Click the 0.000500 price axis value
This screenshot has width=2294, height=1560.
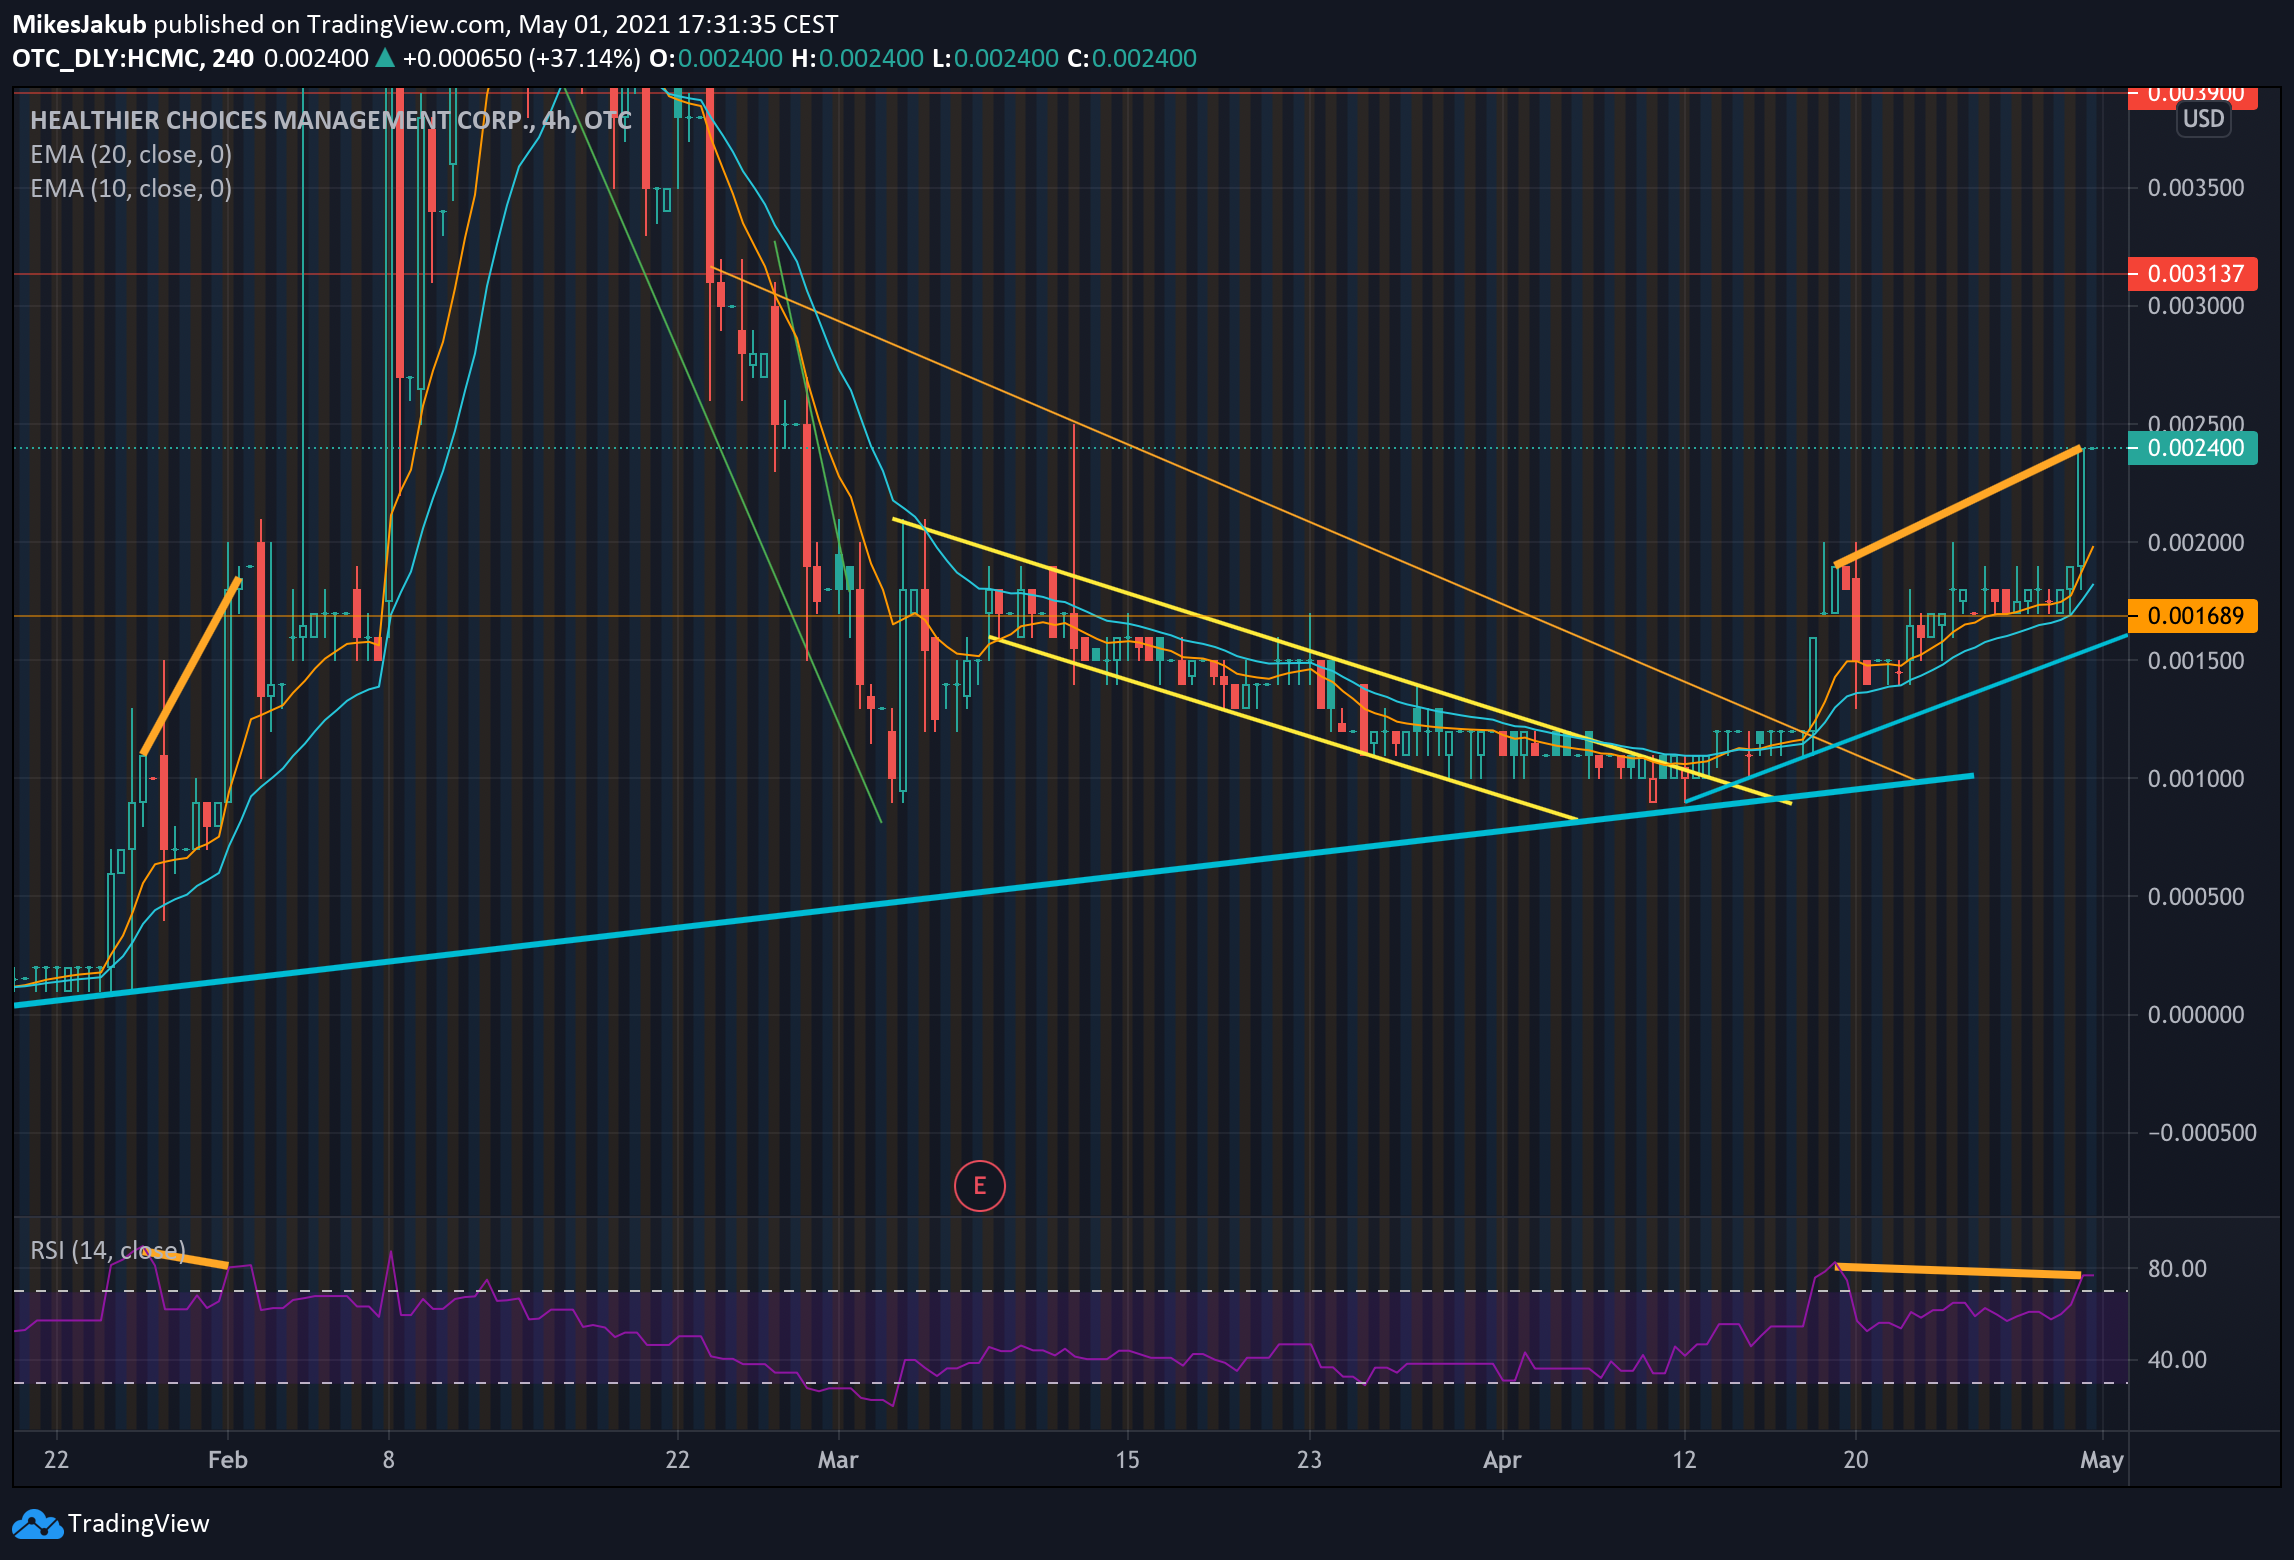(x=2196, y=896)
